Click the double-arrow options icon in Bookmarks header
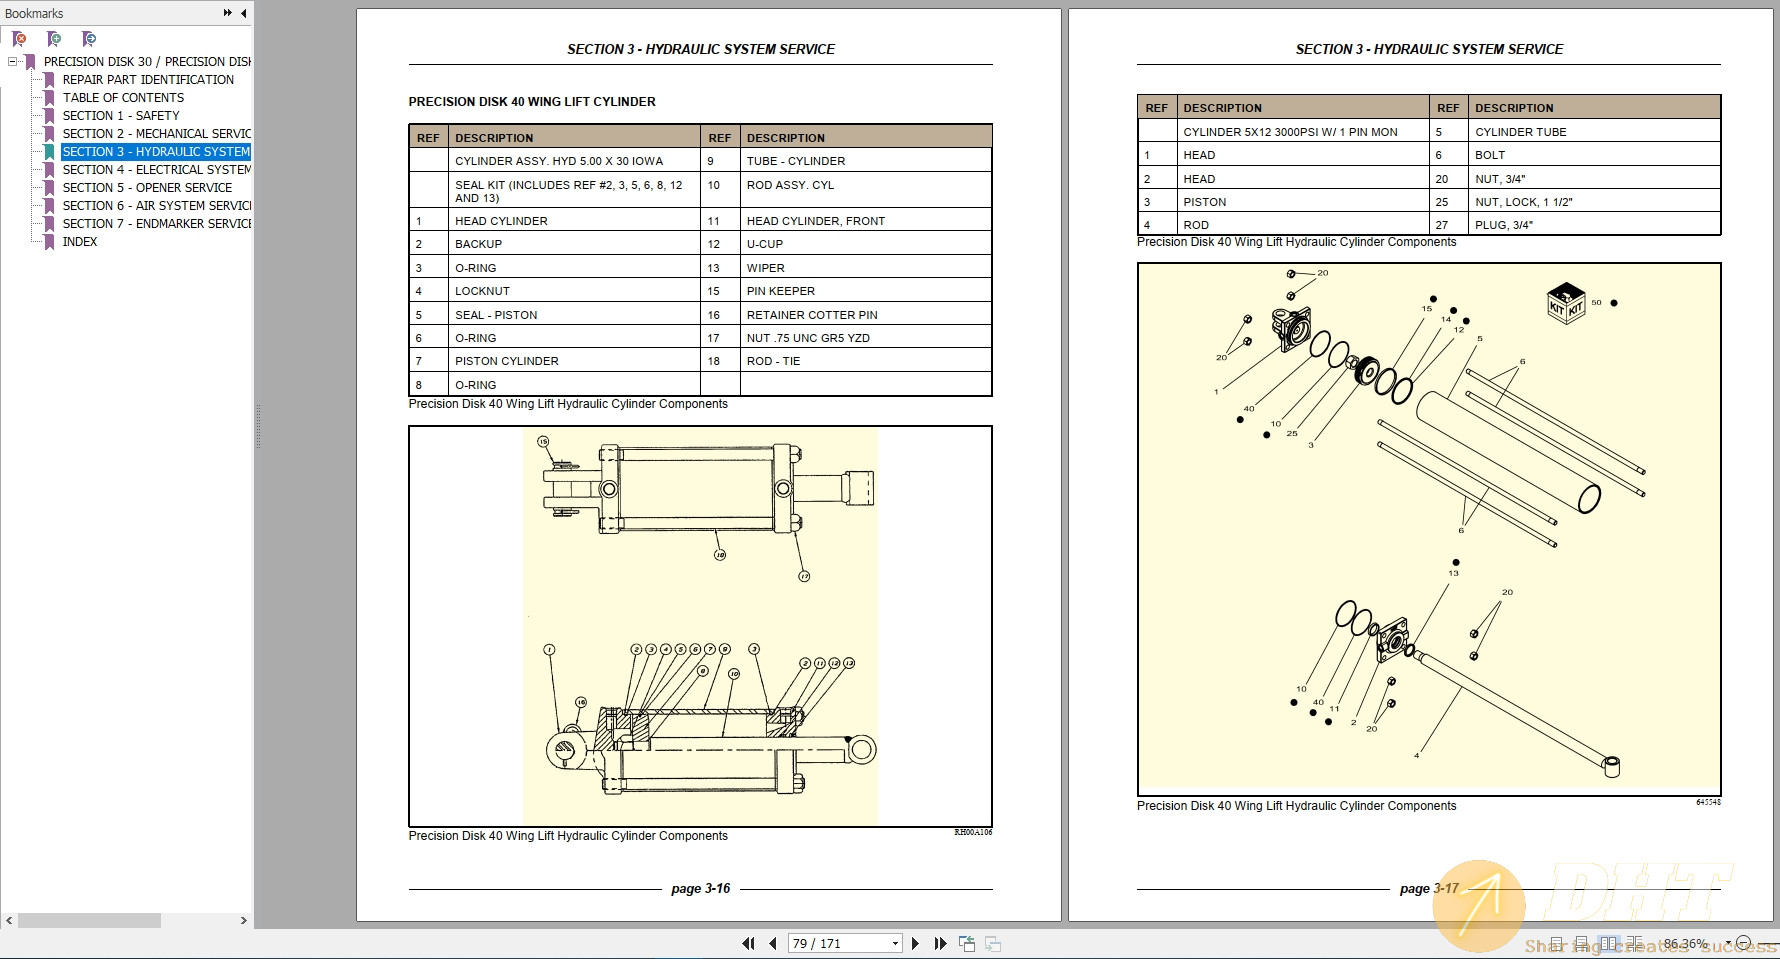Image resolution: width=1780 pixels, height=959 pixels. 228,13
